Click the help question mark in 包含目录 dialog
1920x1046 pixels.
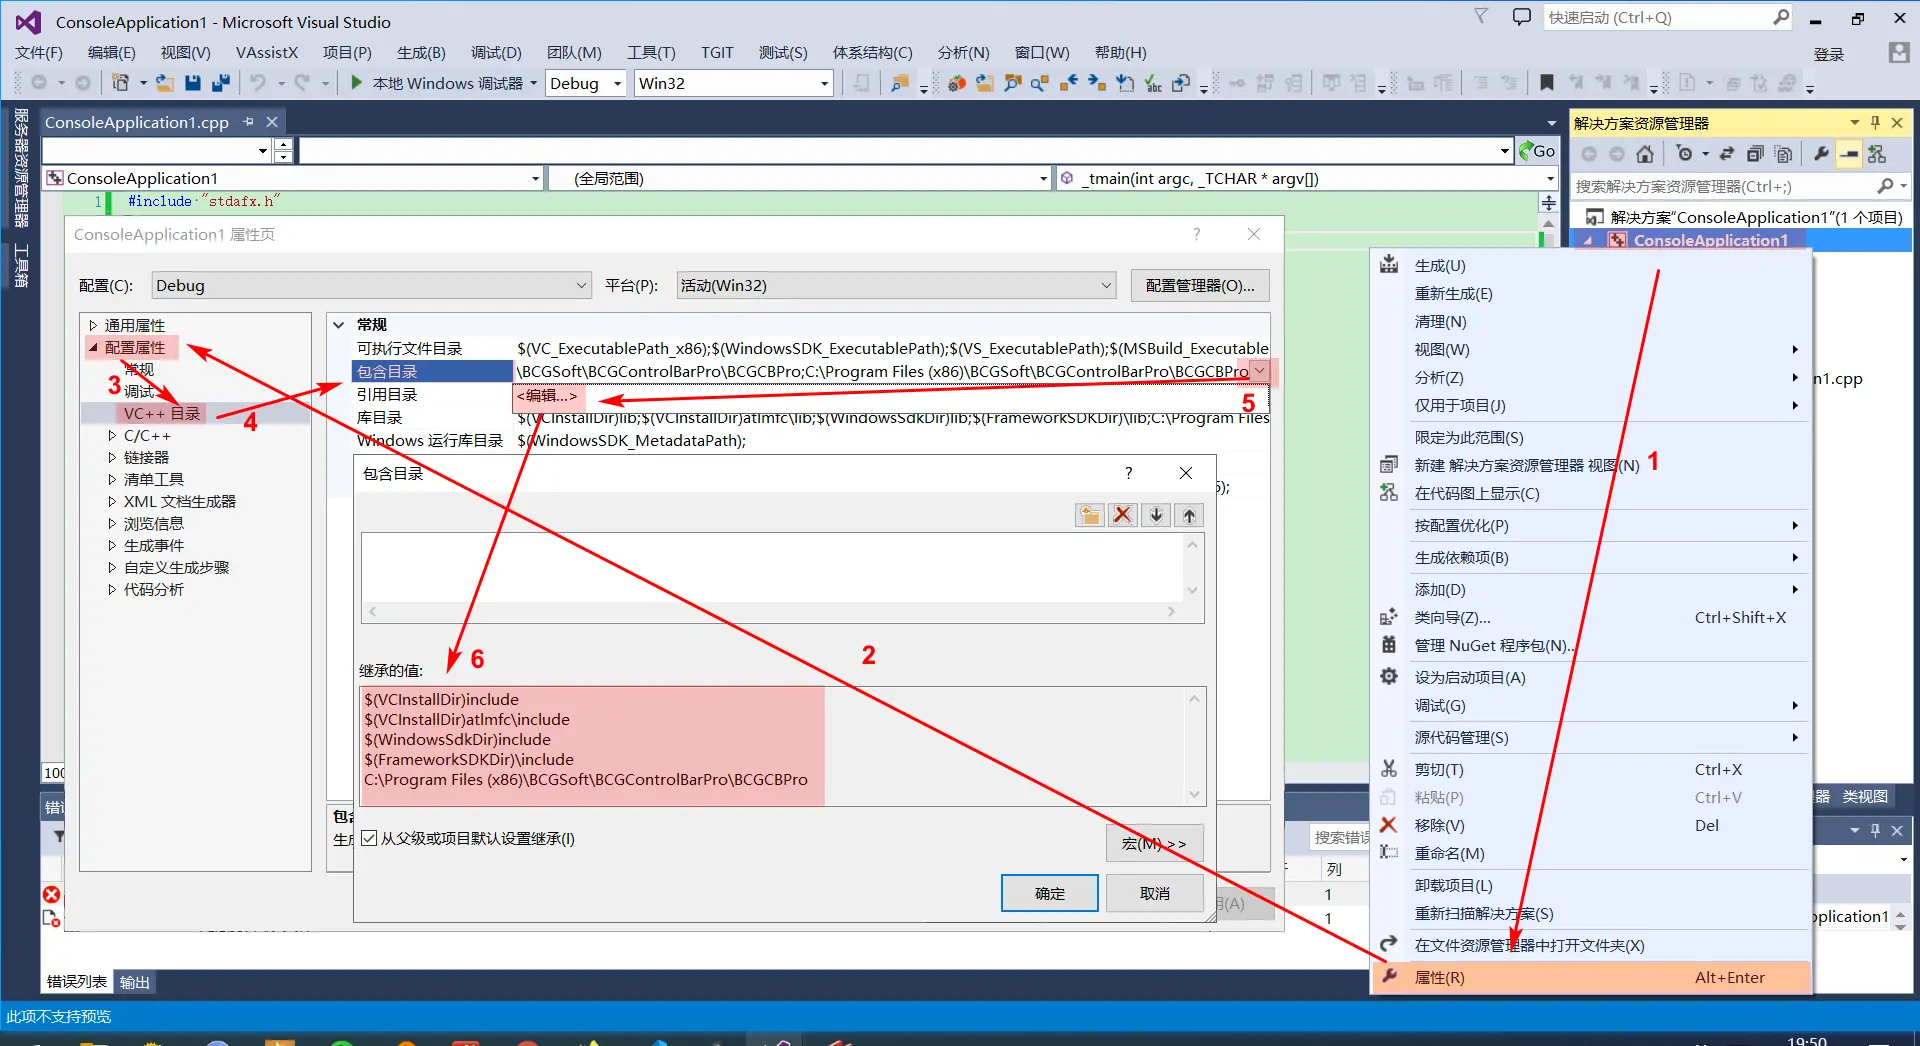[x=1129, y=473]
